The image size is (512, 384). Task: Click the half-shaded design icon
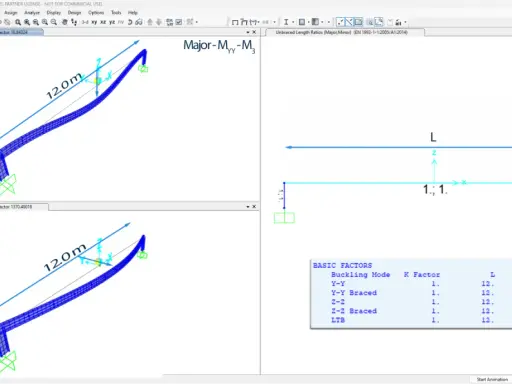[315, 22]
